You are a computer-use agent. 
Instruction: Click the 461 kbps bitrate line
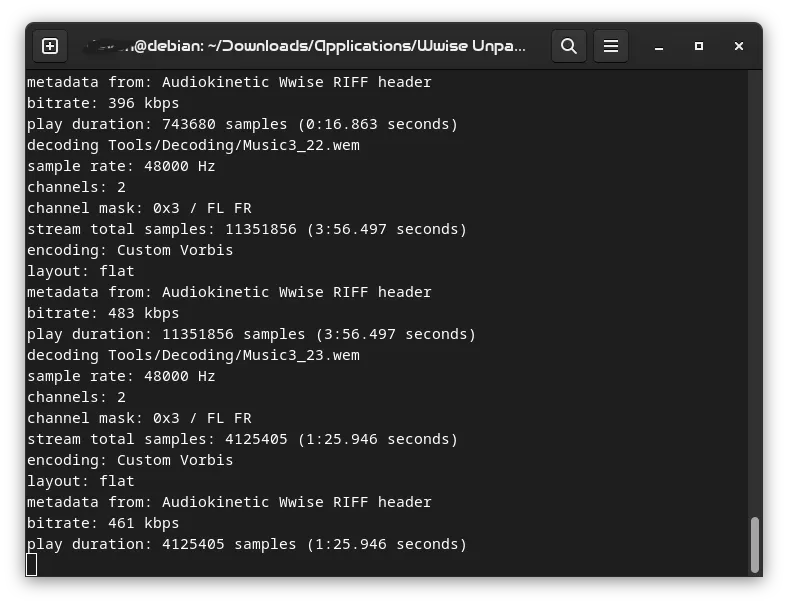tap(103, 523)
